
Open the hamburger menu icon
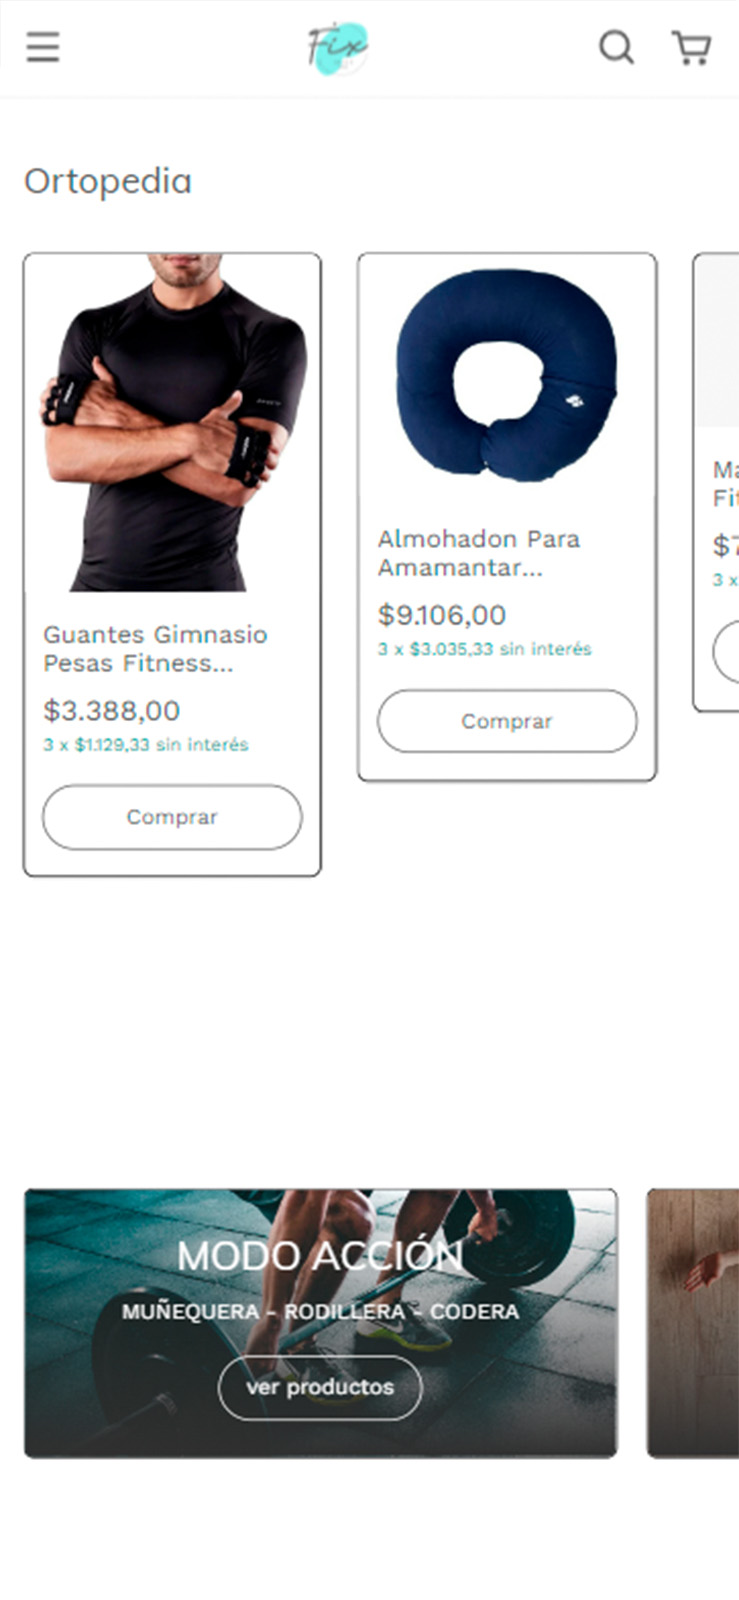click(x=43, y=47)
